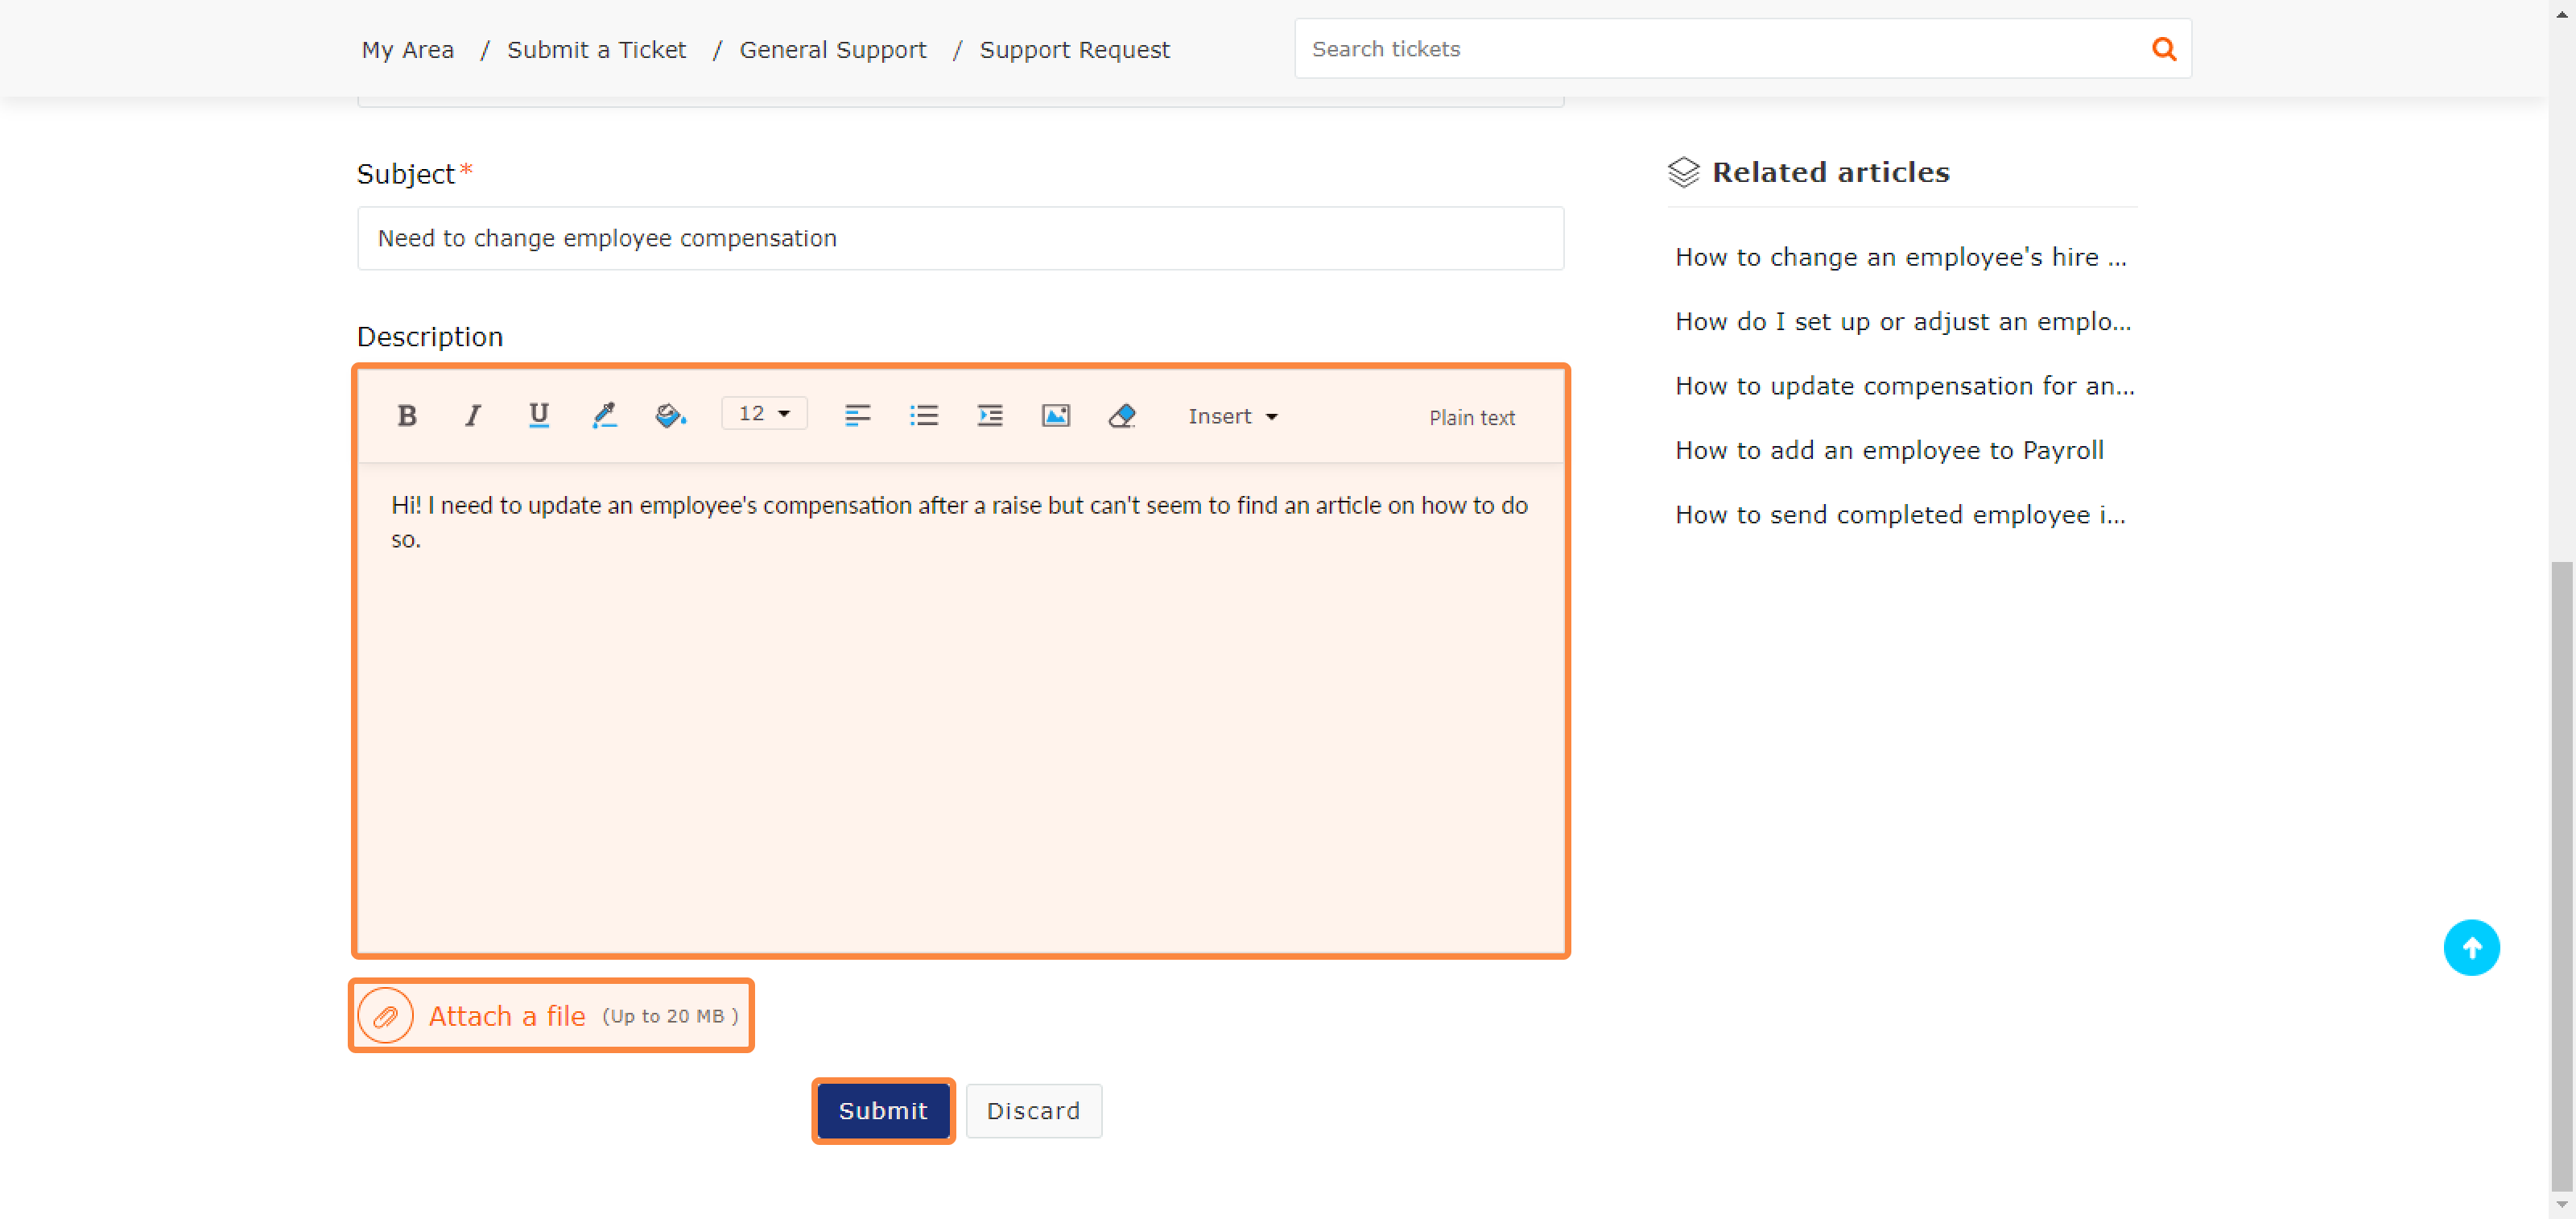Image resolution: width=2576 pixels, height=1219 pixels.
Task: Discard the ticket draft
Action: pos(1034,1110)
